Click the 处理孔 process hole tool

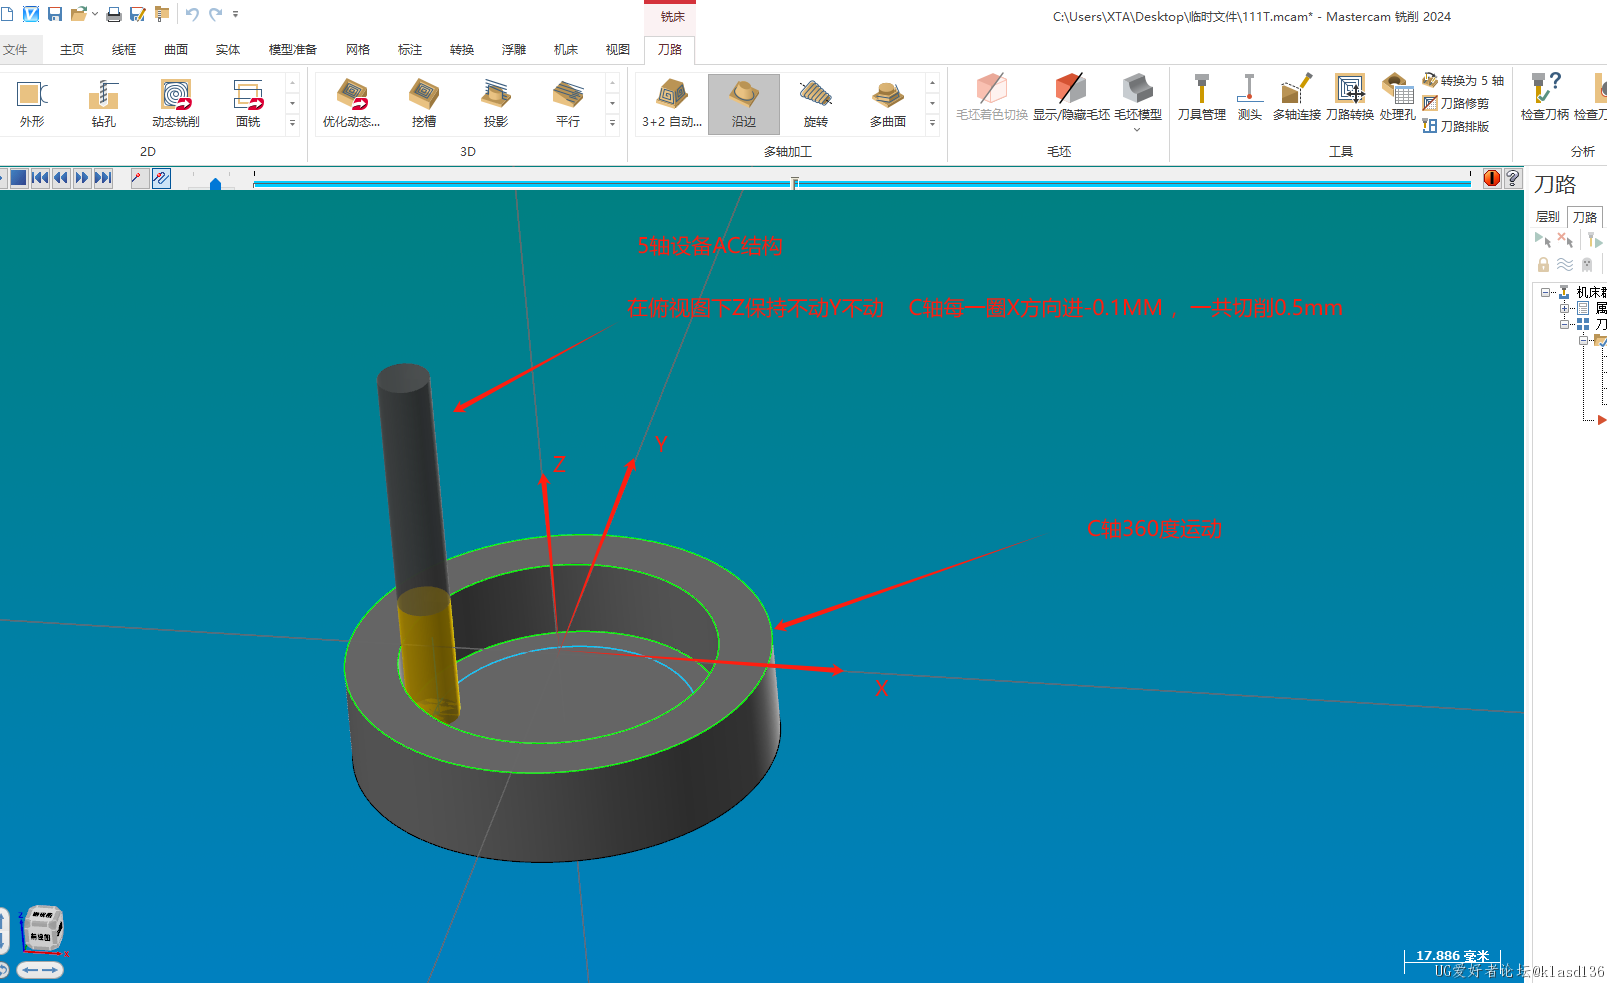coord(1397,98)
